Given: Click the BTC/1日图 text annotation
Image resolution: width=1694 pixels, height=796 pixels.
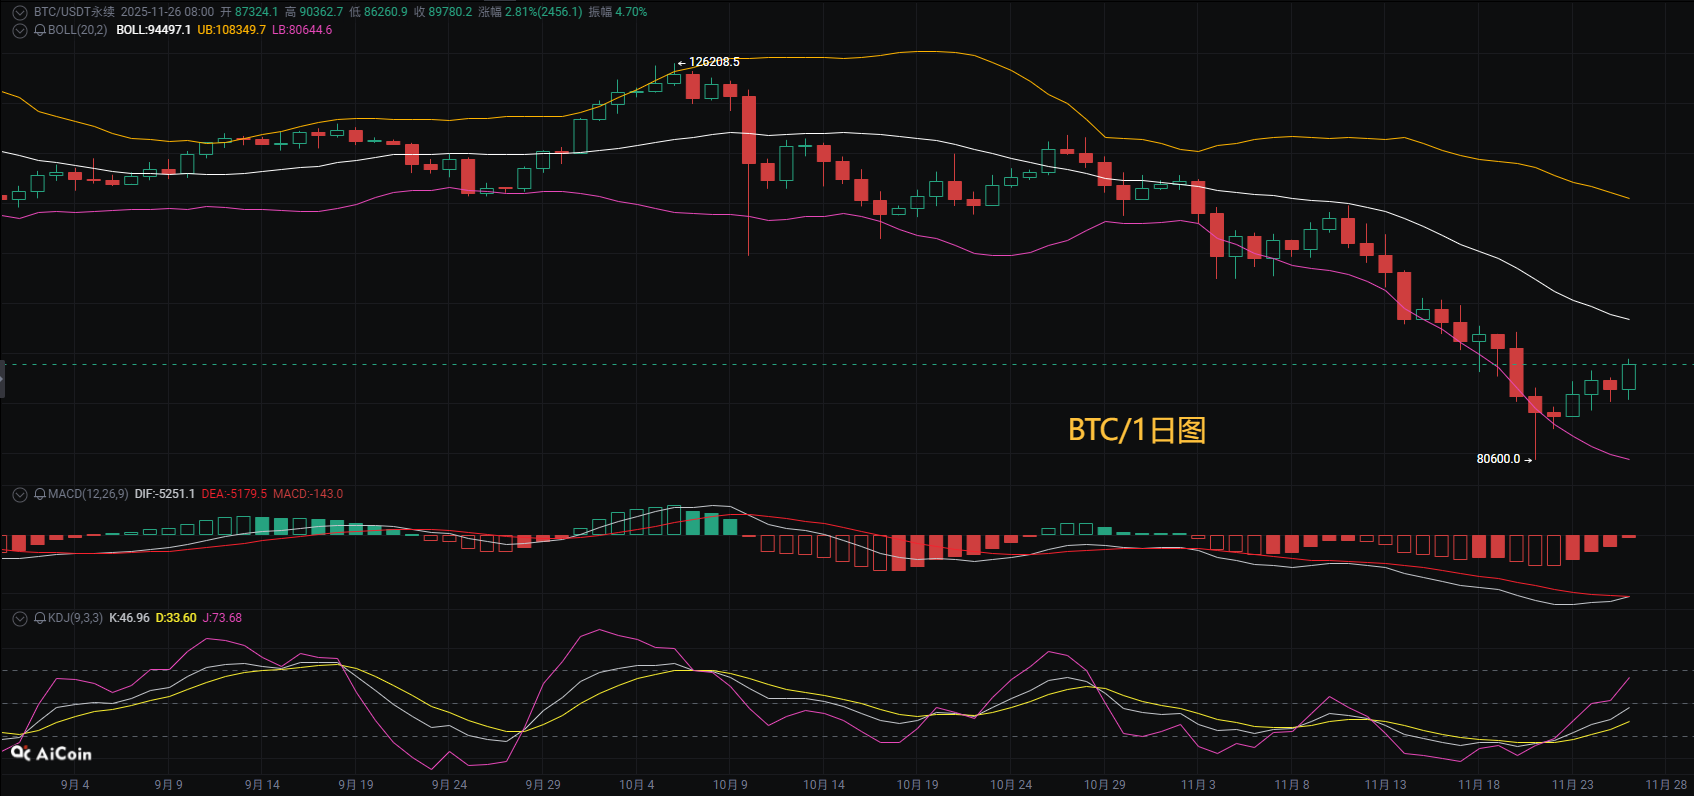Looking at the screenshot, I should tap(1137, 430).
